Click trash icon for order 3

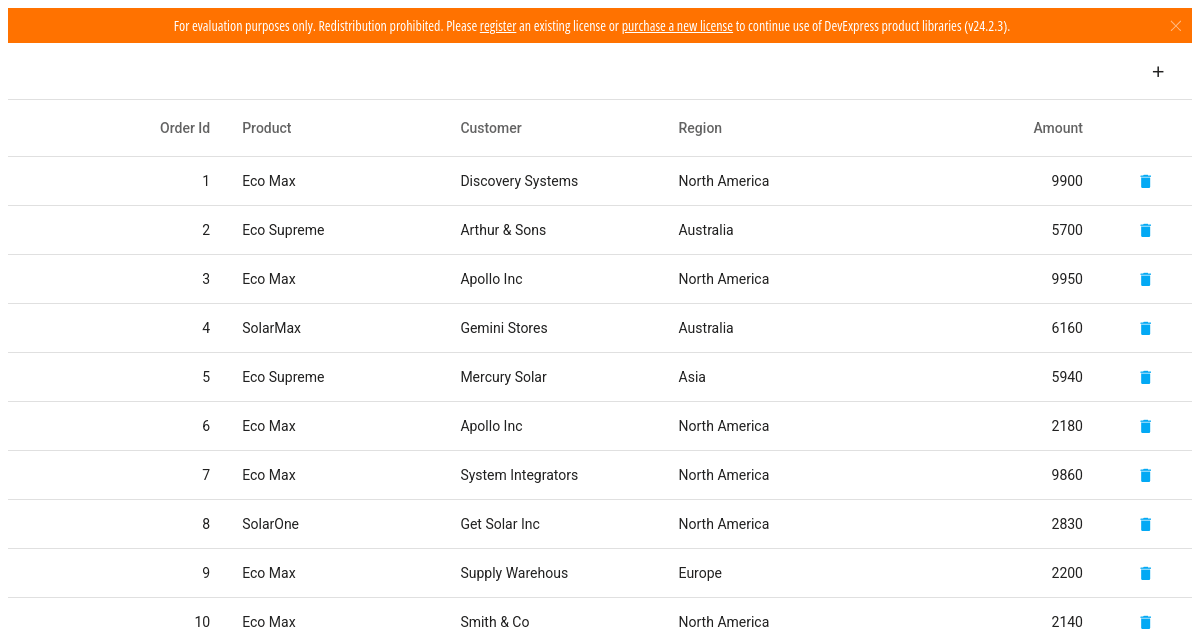(x=1146, y=279)
